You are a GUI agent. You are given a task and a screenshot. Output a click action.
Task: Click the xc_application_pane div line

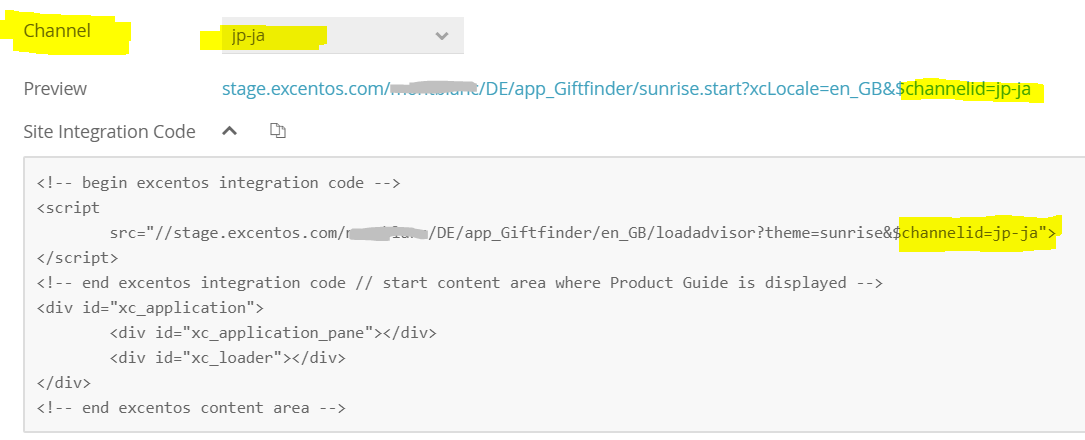pyautogui.click(x=273, y=333)
